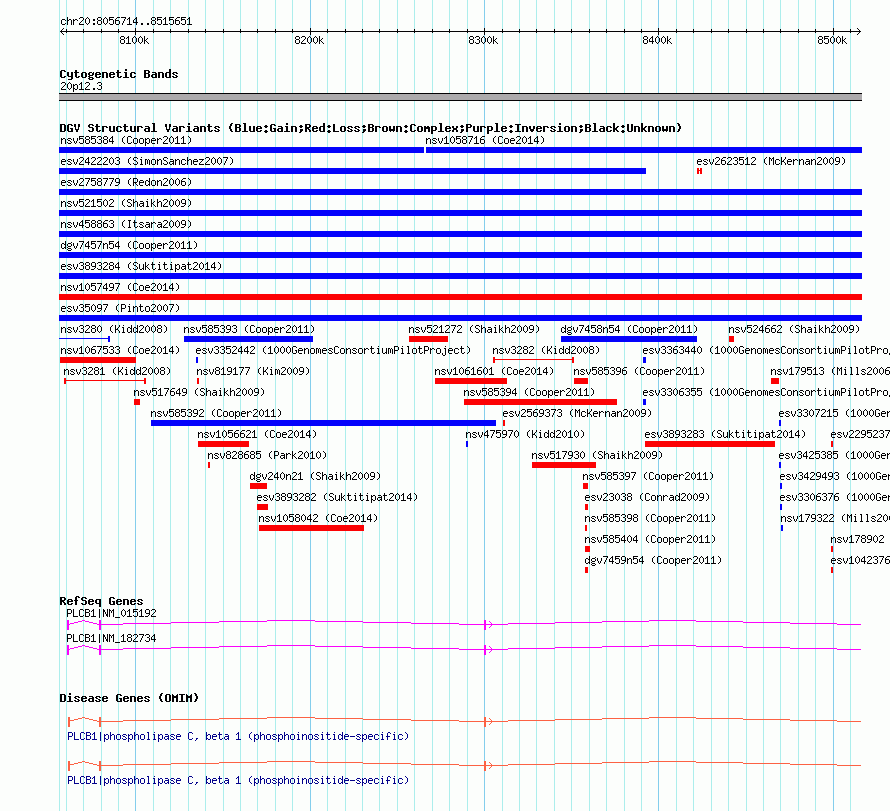
Task: Click dgv7458n54 (Cooper2011) label
Action: click(x=629, y=329)
